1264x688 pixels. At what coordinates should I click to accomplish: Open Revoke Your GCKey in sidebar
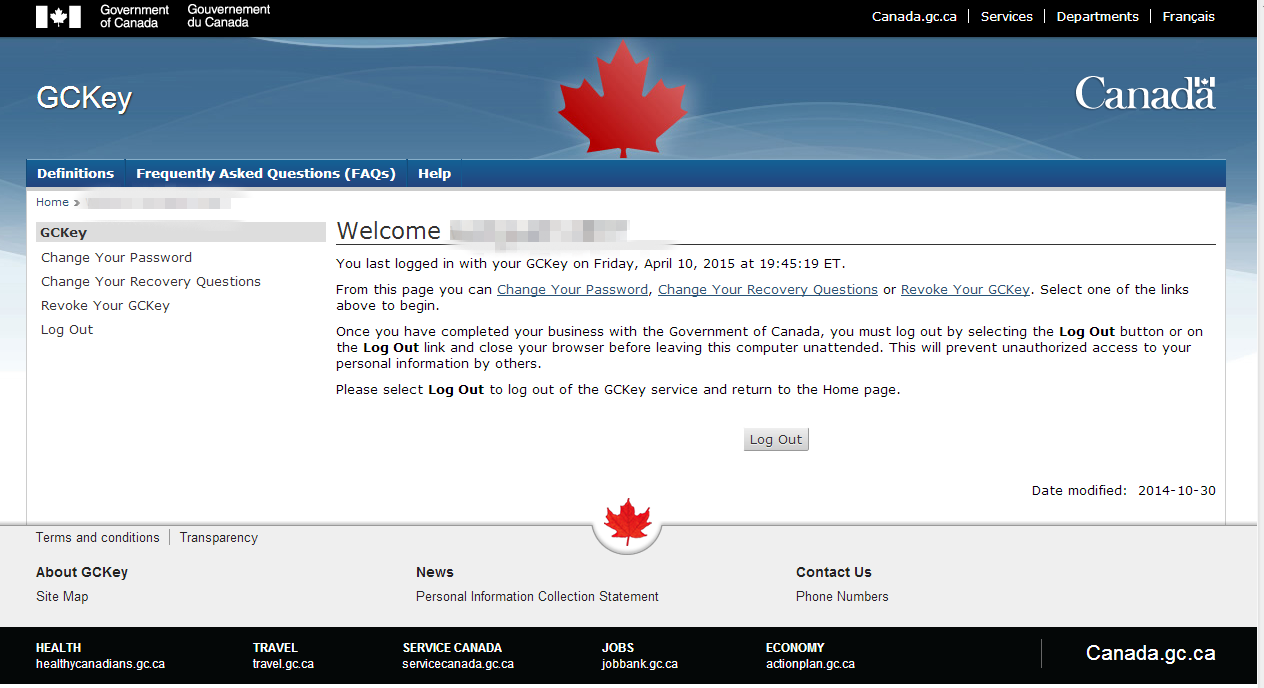point(105,305)
